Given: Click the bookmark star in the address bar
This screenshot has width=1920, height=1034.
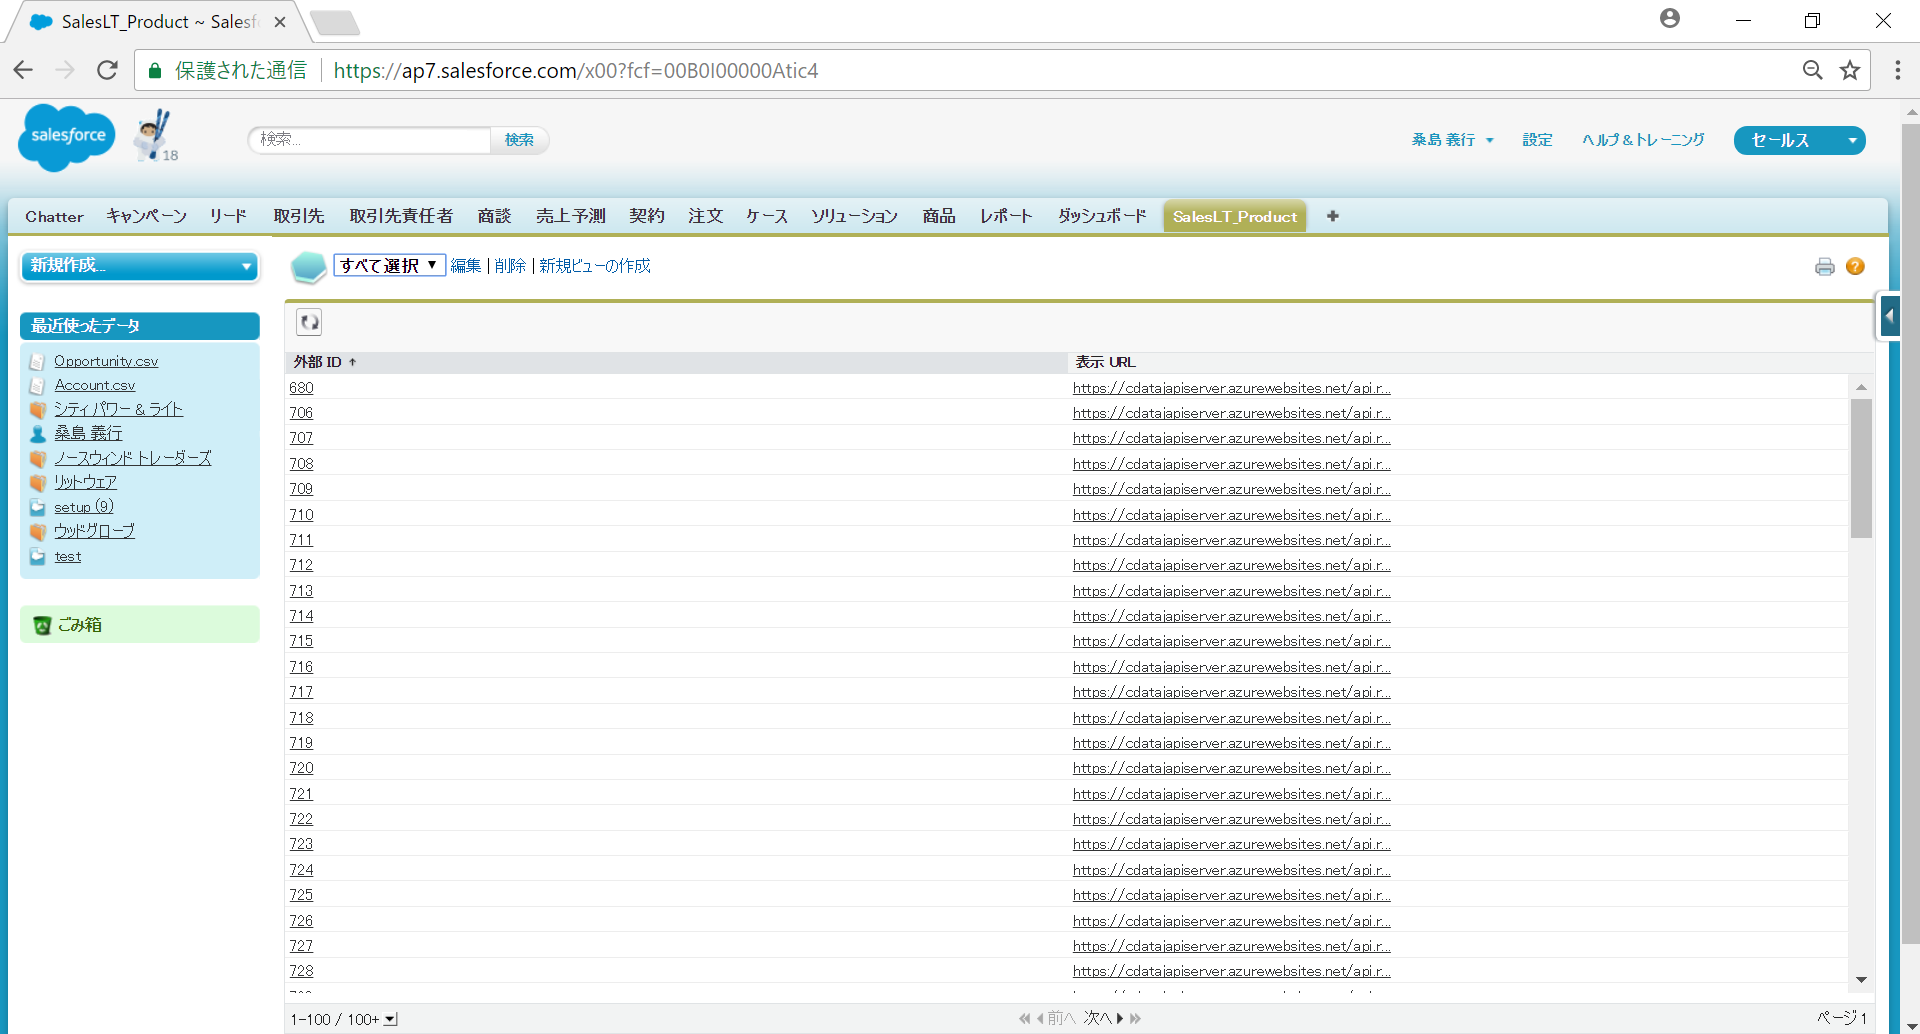Looking at the screenshot, I should coord(1850,70).
